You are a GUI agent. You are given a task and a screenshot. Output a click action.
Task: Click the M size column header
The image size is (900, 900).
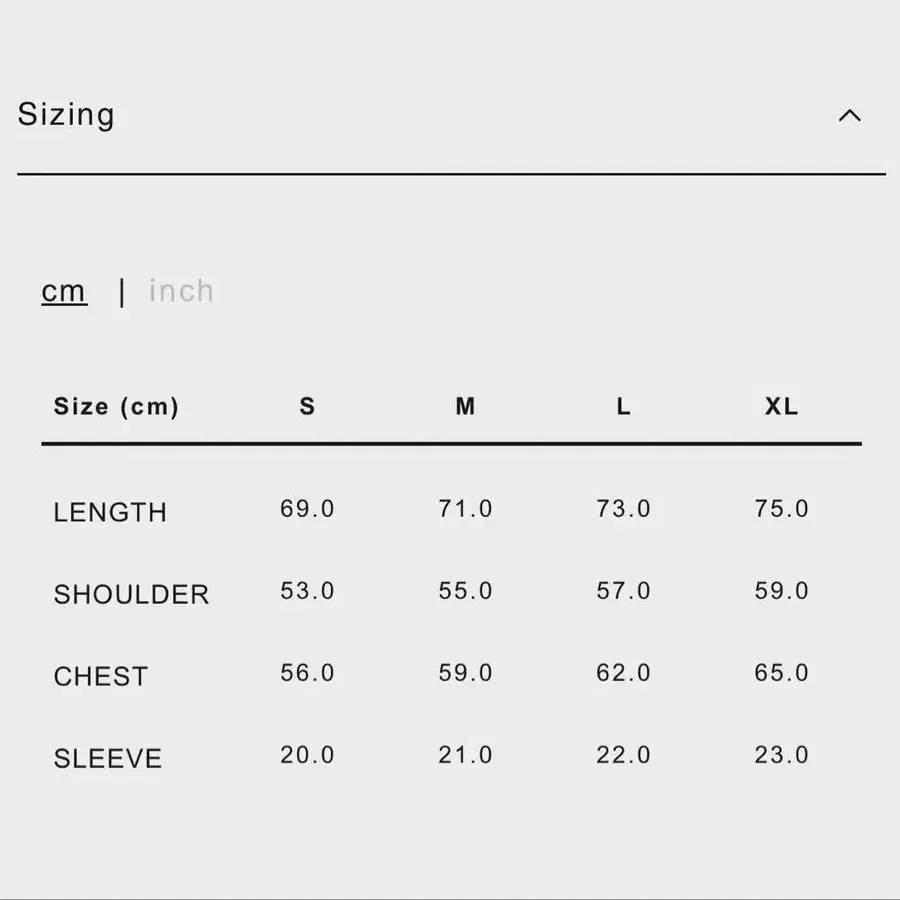pyautogui.click(x=465, y=406)
